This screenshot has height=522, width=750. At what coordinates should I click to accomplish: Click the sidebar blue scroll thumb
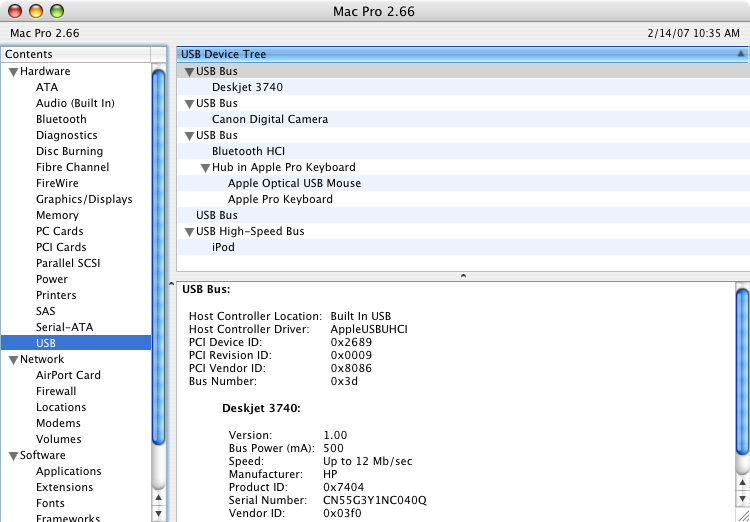158,257
